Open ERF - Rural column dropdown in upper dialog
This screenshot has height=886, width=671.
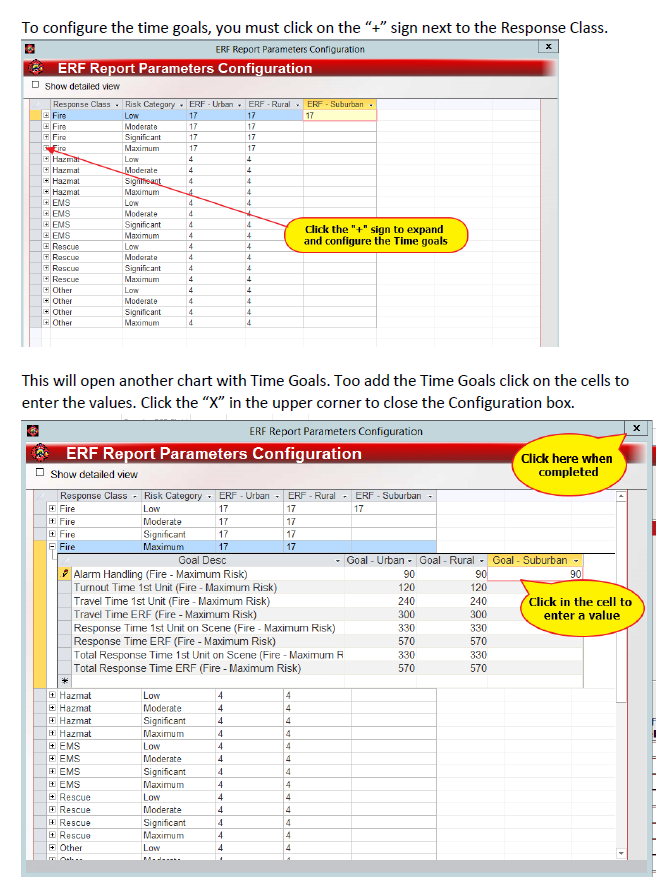point(298,105)
